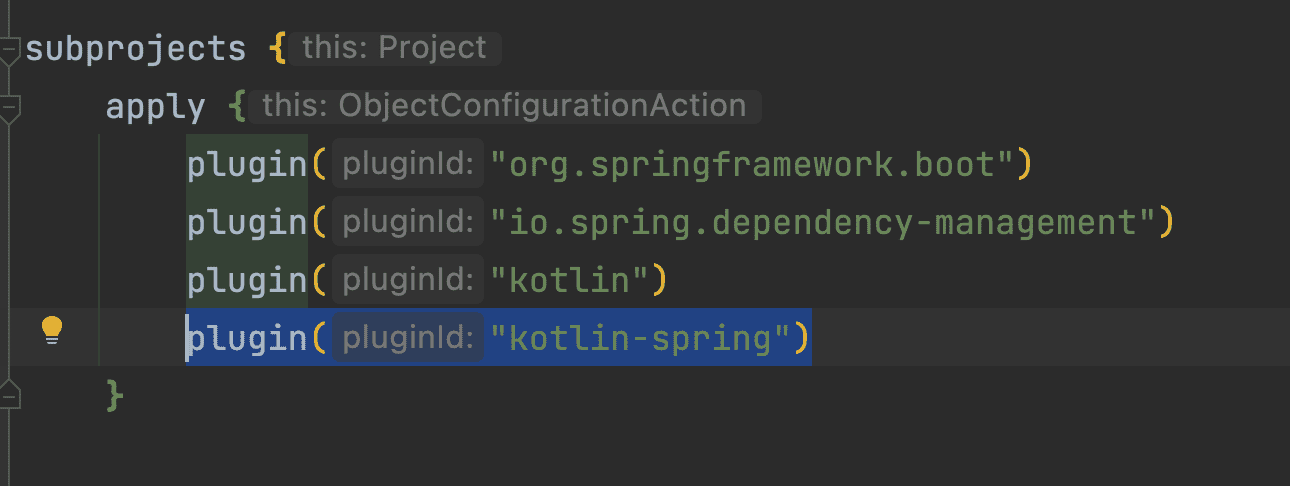Viewport: 1290px width, 486px height.
Task: Click pluginId hint before "kotlin" string
Action: pos(408,281)
